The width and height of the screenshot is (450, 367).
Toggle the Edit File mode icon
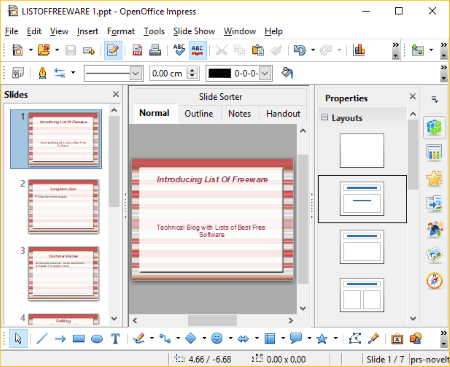tap(113, 50)
